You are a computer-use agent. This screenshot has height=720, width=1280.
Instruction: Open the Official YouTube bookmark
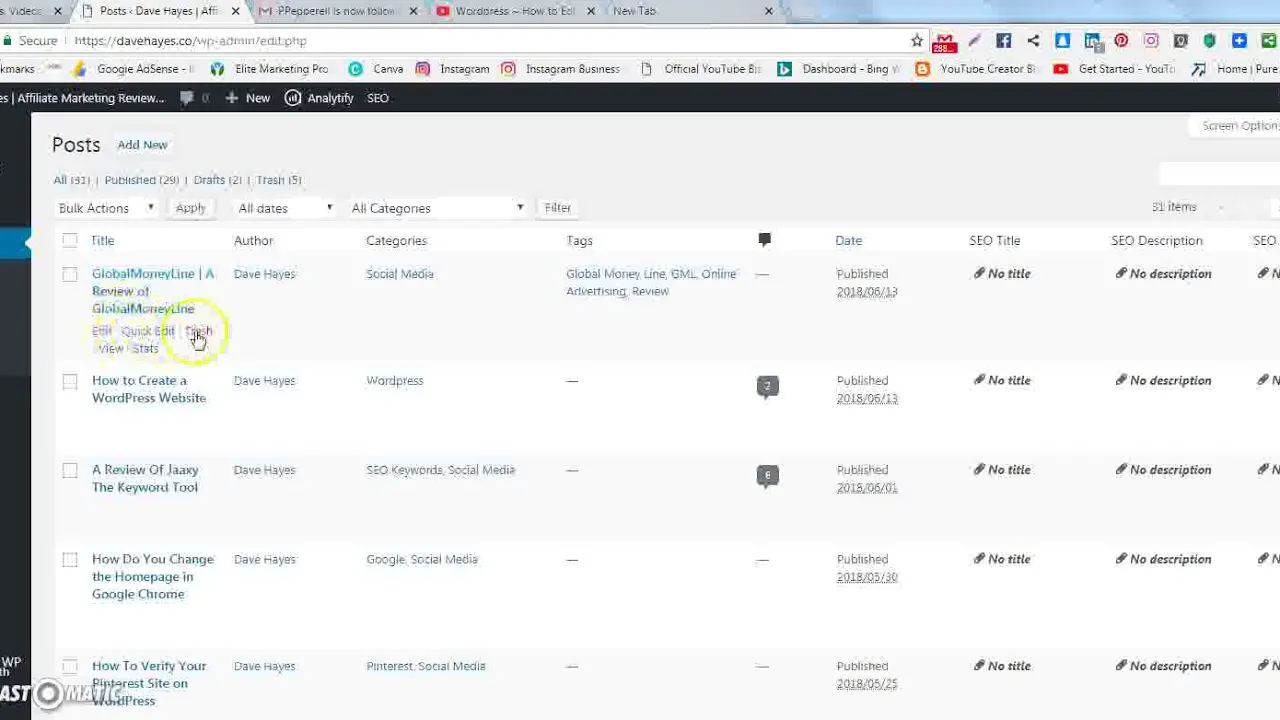pos(701,69)
